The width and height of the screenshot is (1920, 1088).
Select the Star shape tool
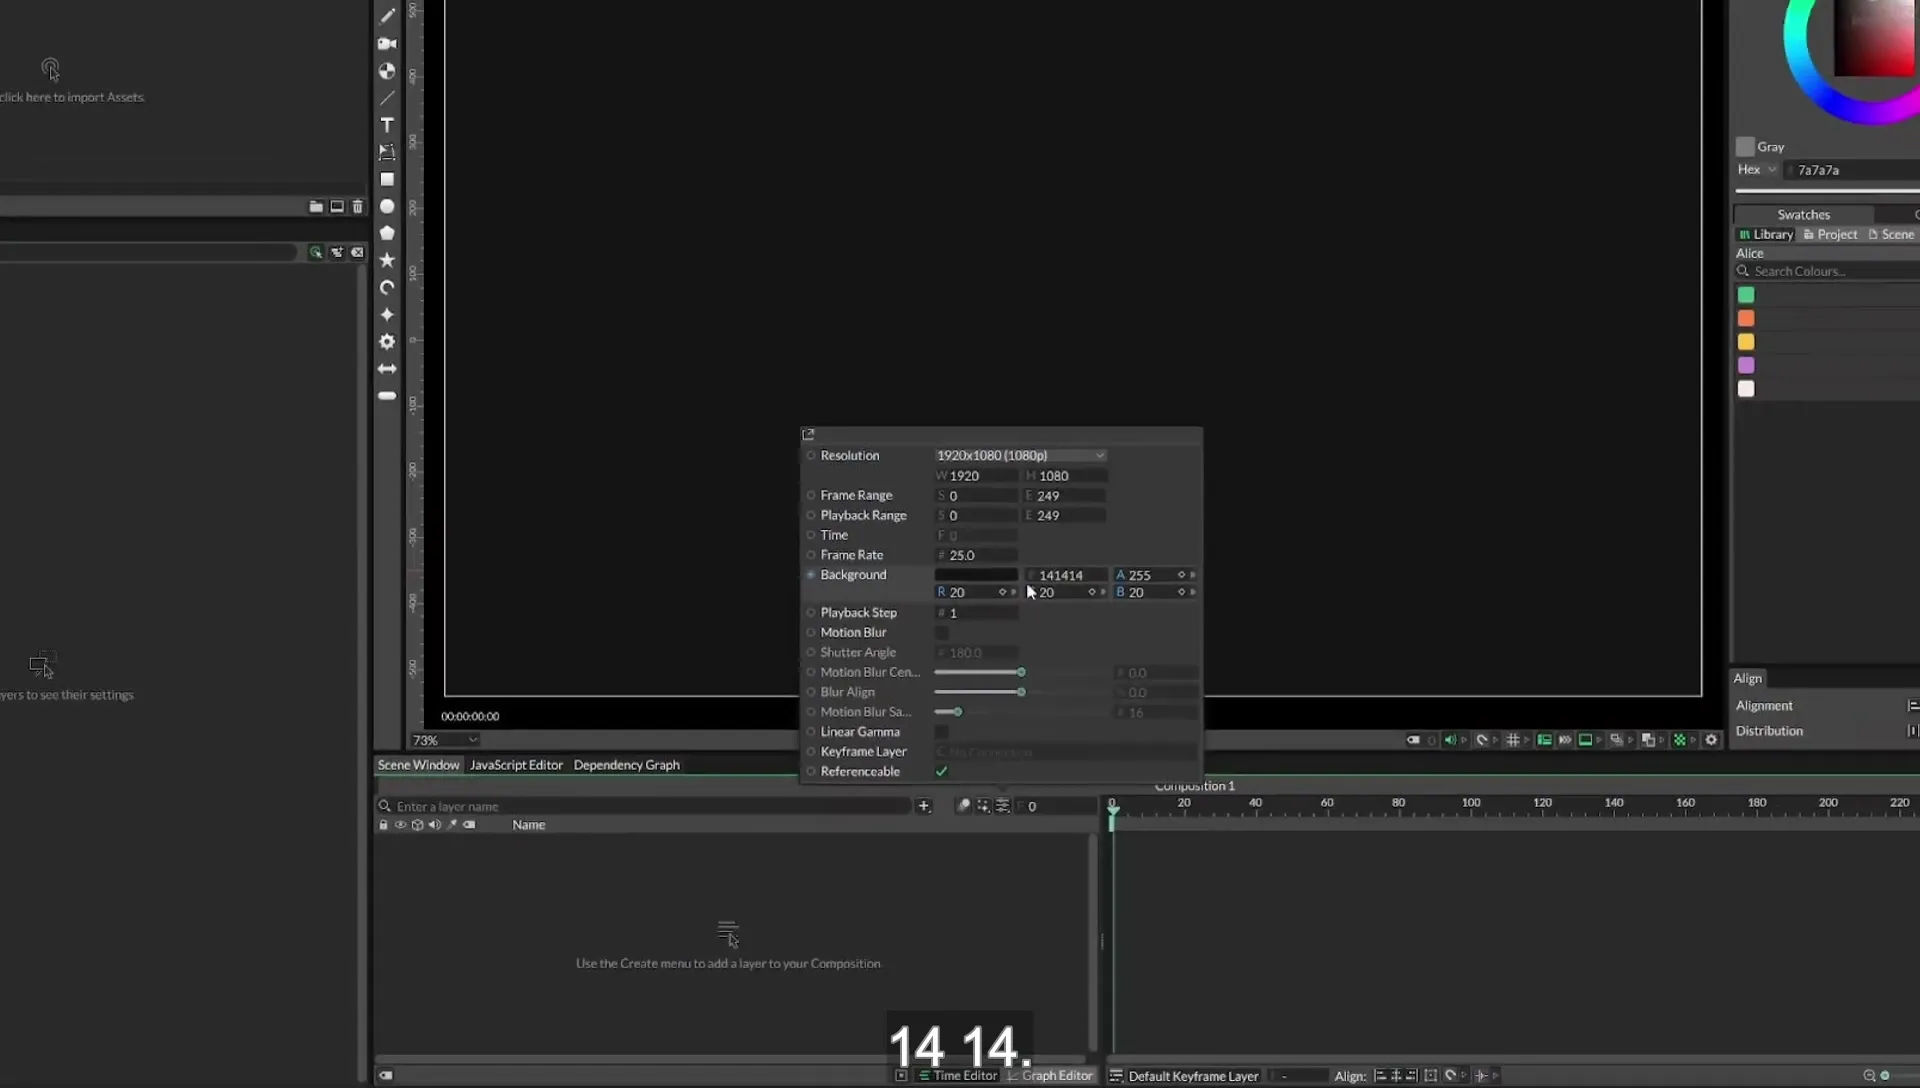387,260
